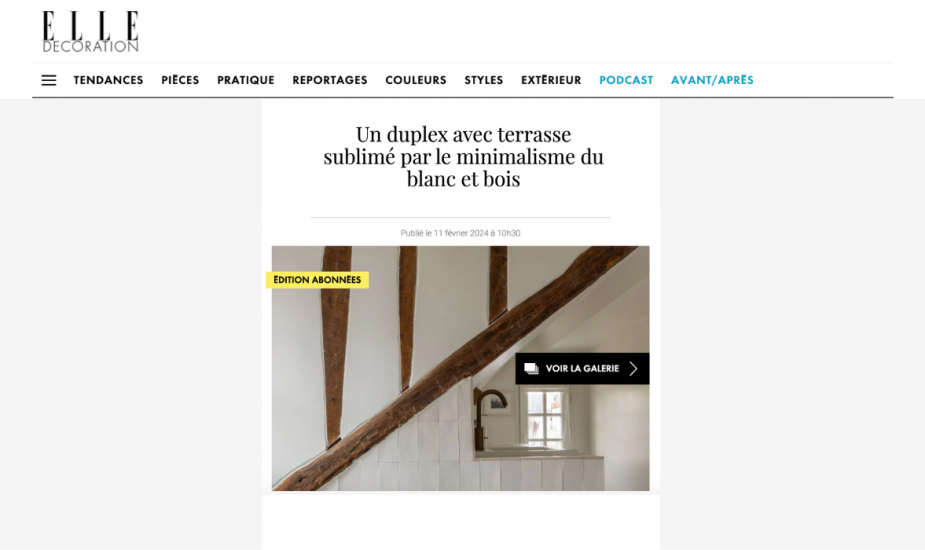Click the arrow chevron next to Voir la galerie
The width and height of the screenshot is (925, 550).
pyautogui.click(x=634, y=369)
